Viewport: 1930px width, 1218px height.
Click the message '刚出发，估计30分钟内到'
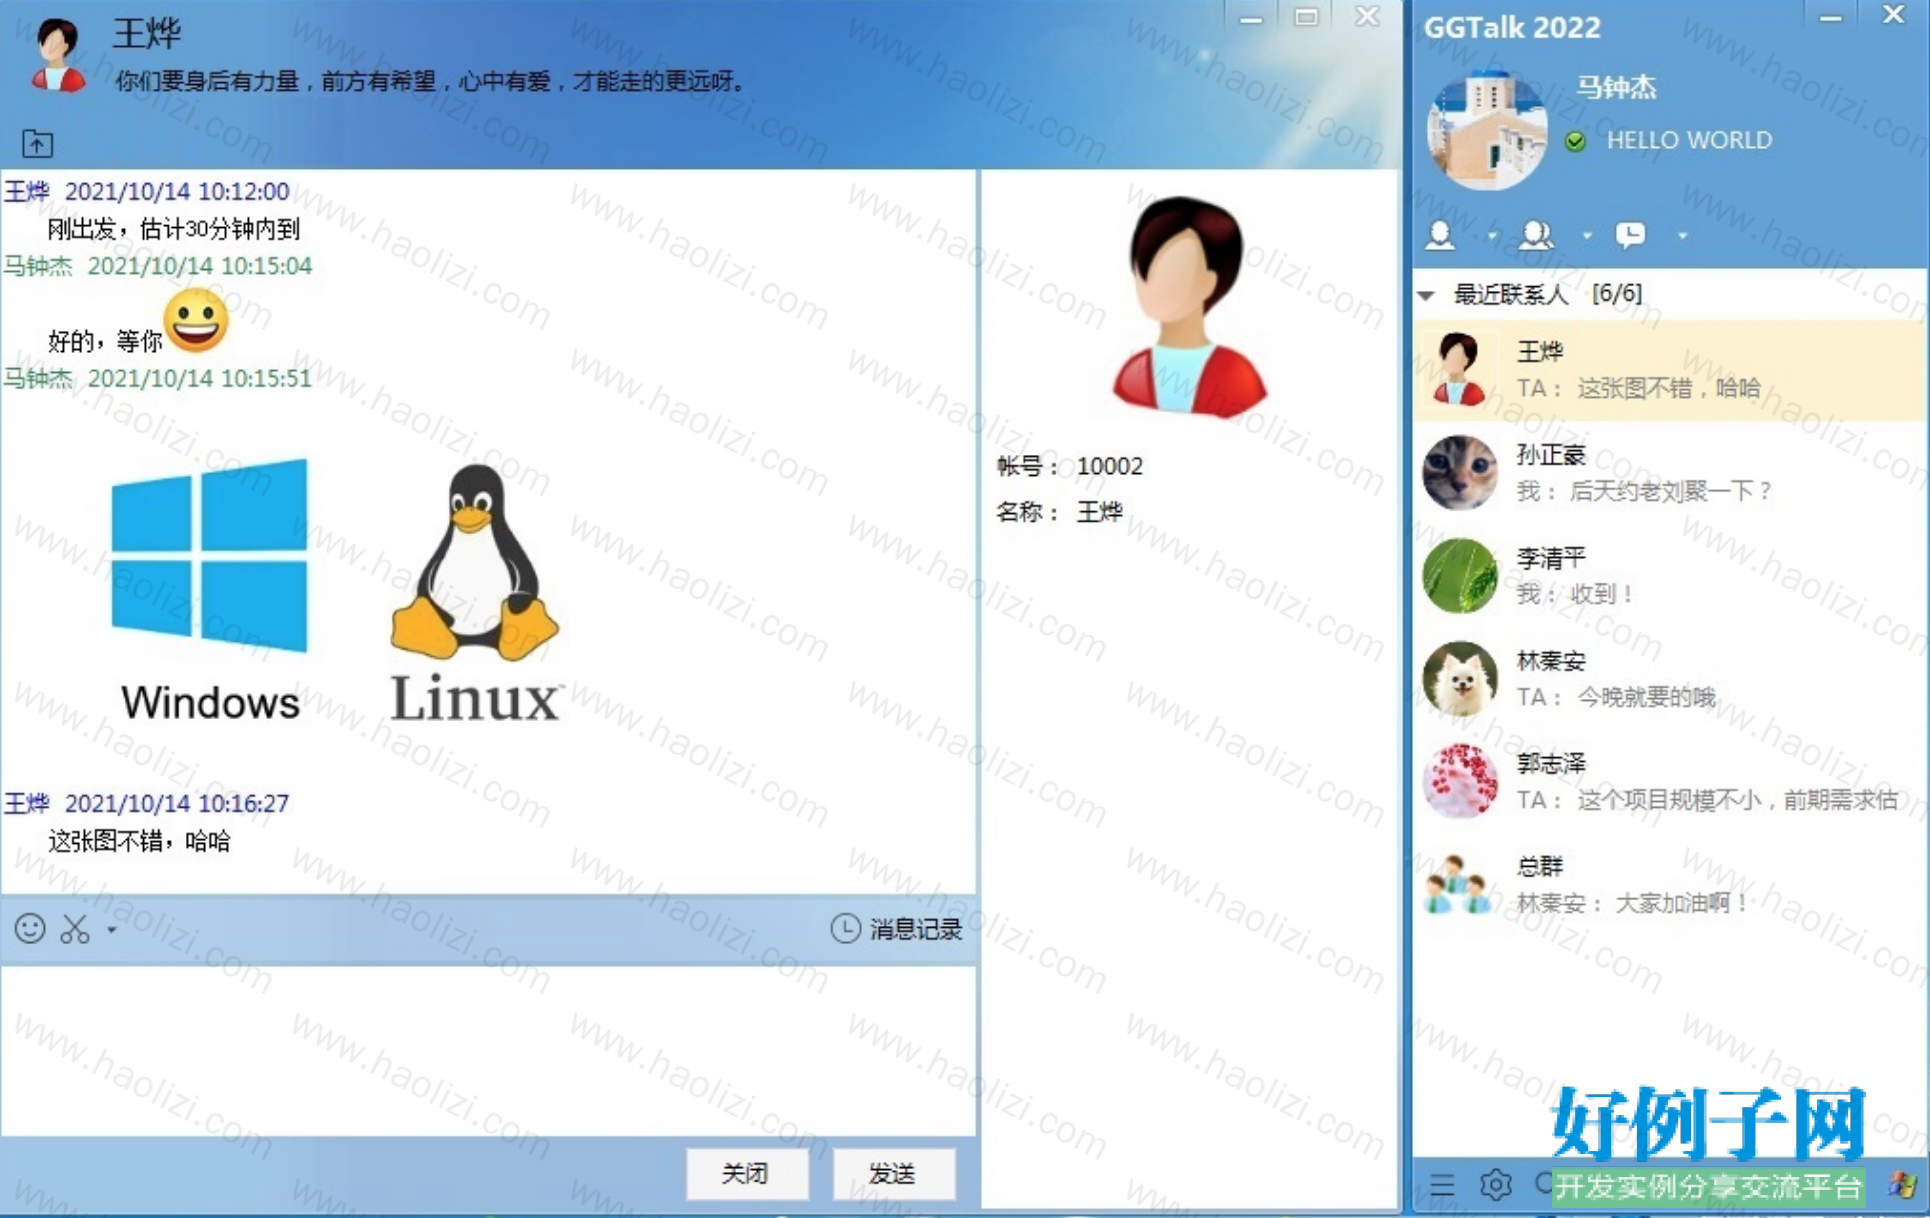[x=174, y=229]
